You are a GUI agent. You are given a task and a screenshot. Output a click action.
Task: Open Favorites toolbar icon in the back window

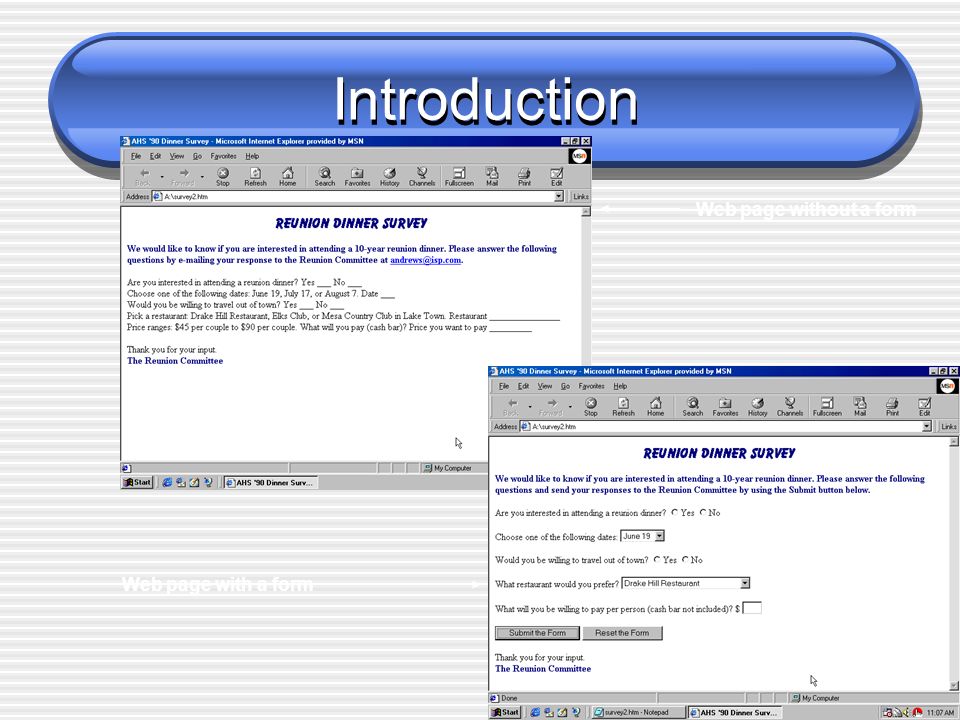[357, 177]
